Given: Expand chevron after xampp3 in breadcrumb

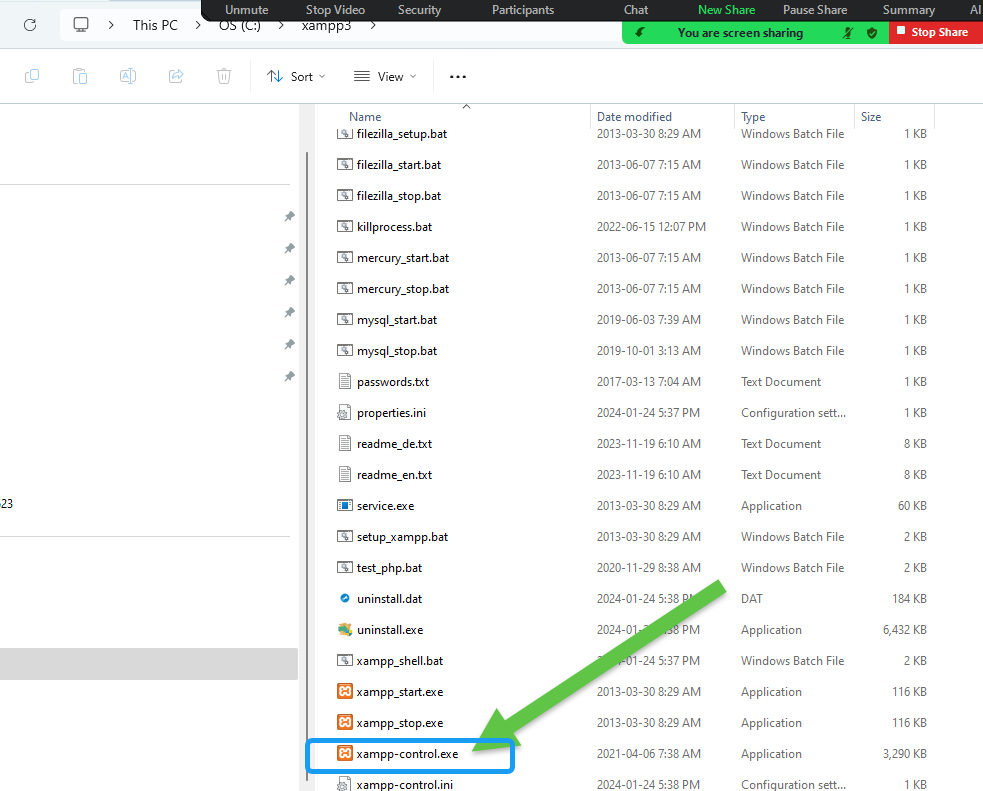Looking at the screenshot, I should tap(373, 25).
